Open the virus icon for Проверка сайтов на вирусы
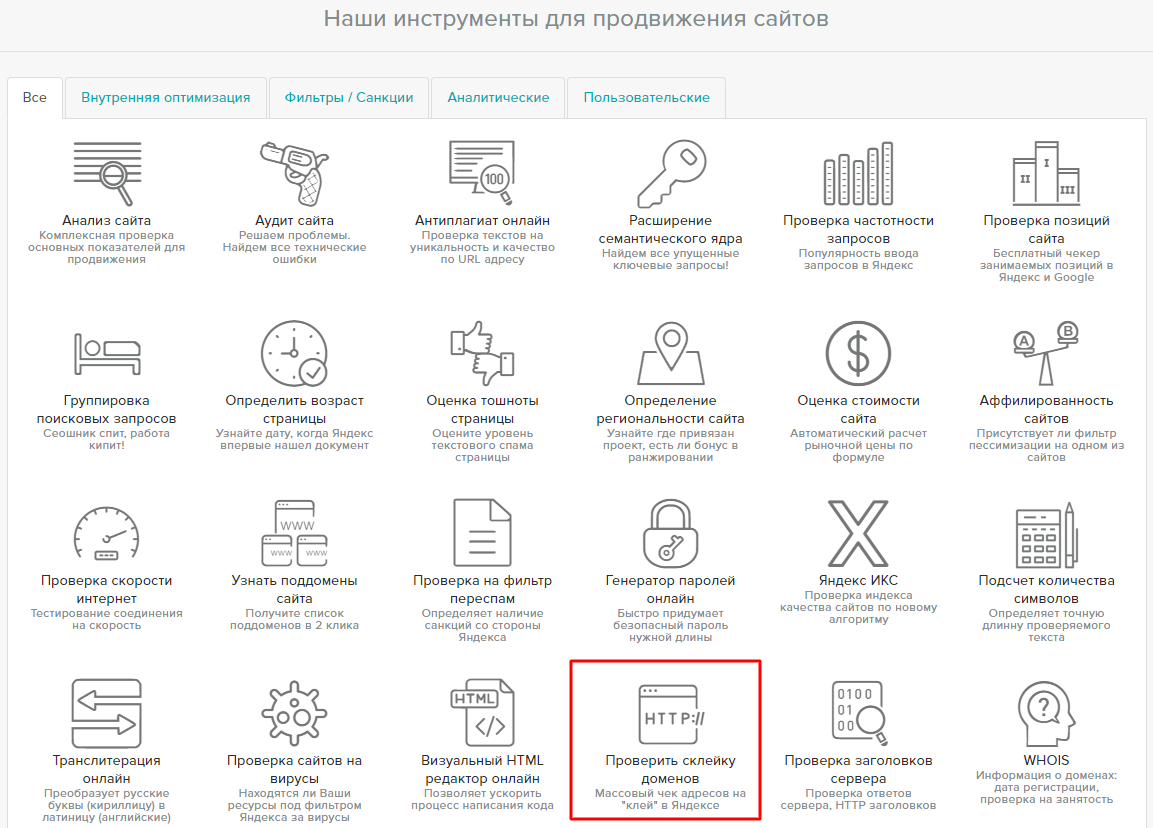This screenshot has width=1153, height=828. [x=293, y=713]
